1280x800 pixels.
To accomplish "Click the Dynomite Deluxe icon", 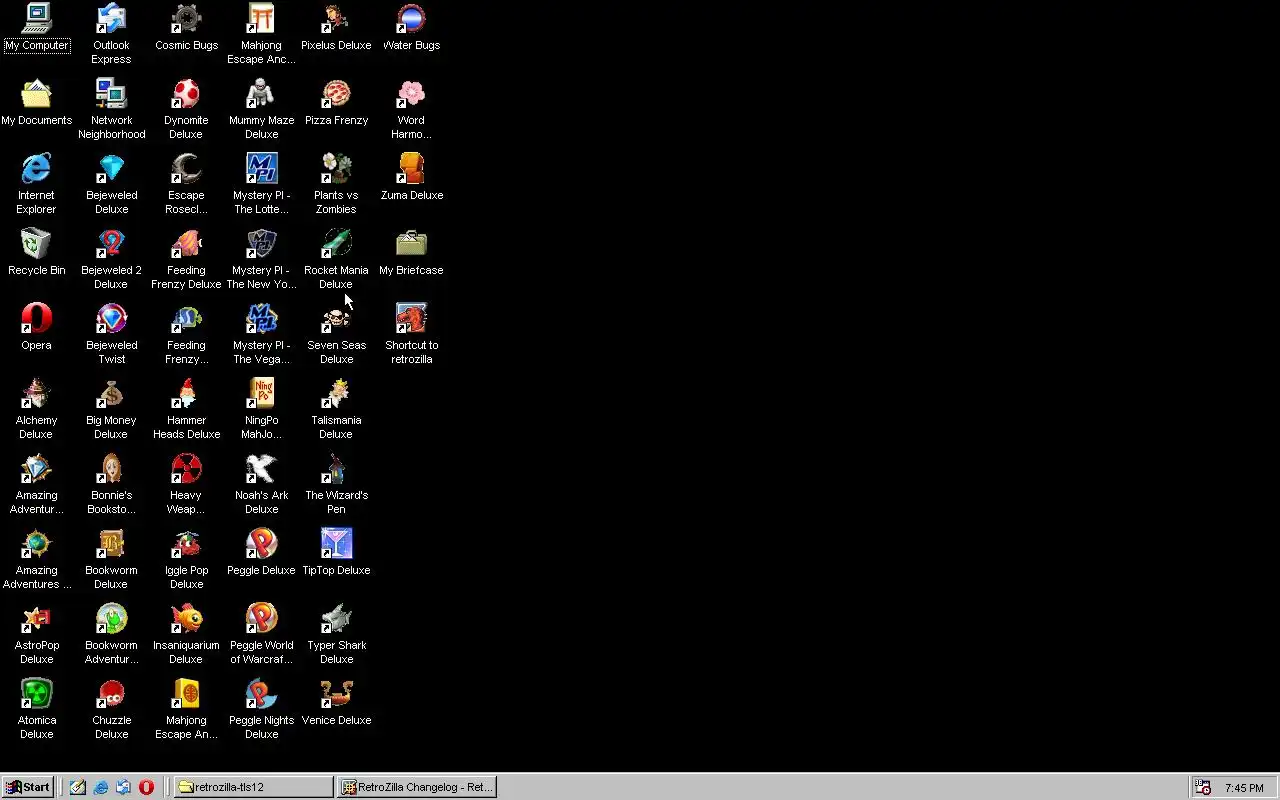I will tap(186, 94).
